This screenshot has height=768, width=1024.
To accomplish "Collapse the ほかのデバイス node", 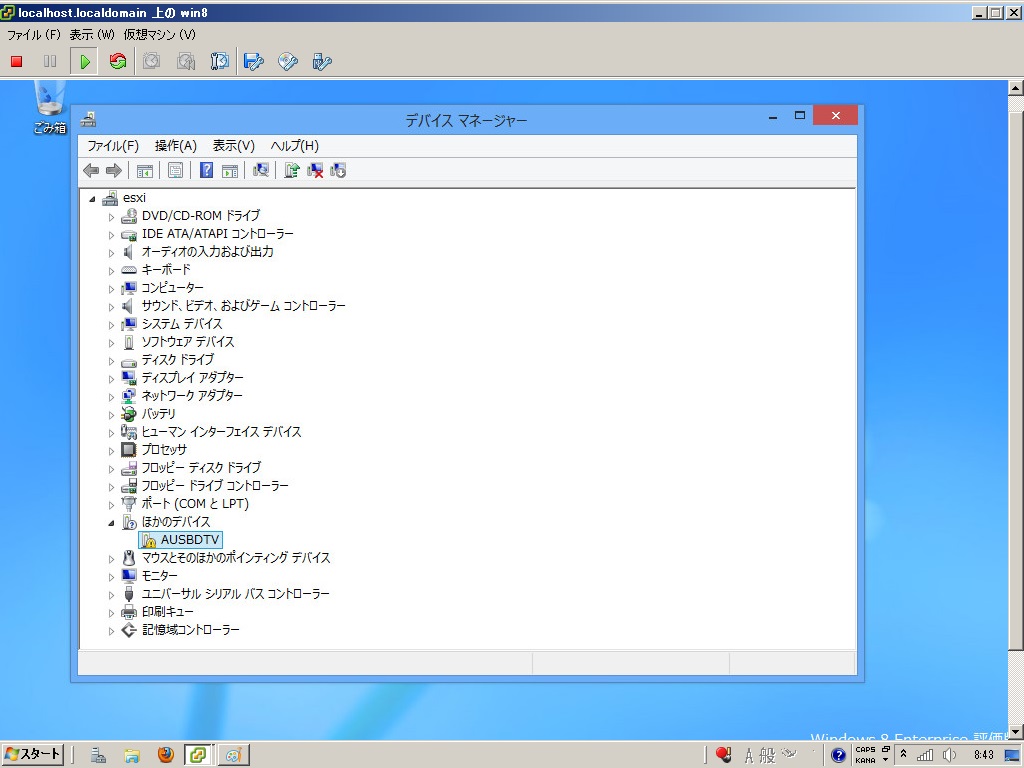I will (112, 522).
